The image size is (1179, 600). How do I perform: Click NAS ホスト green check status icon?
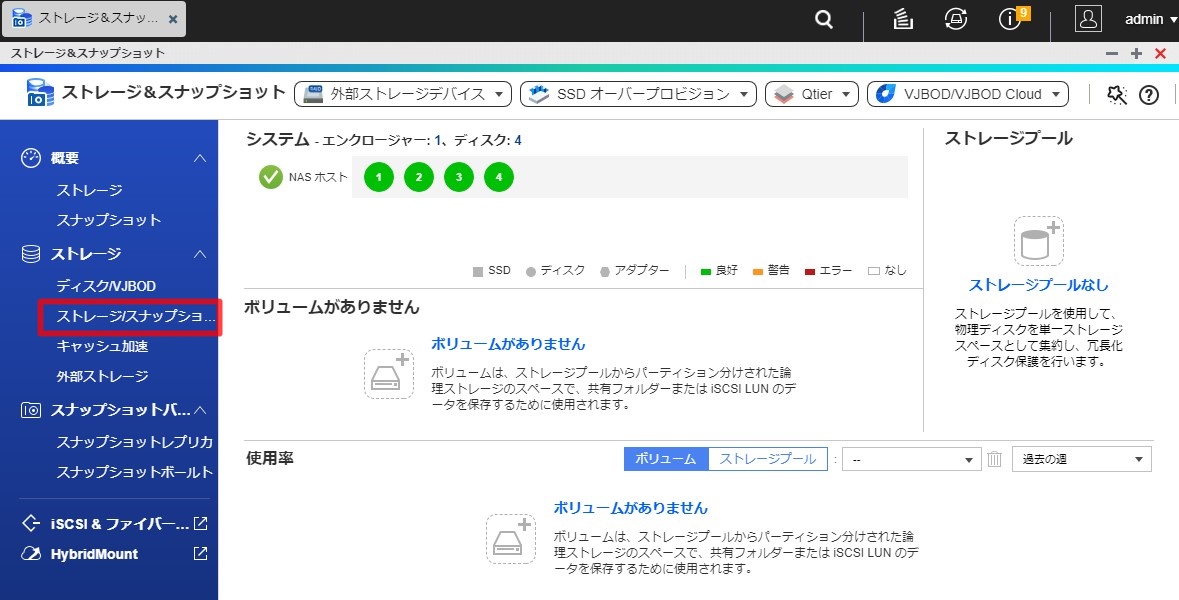(271, 177)
